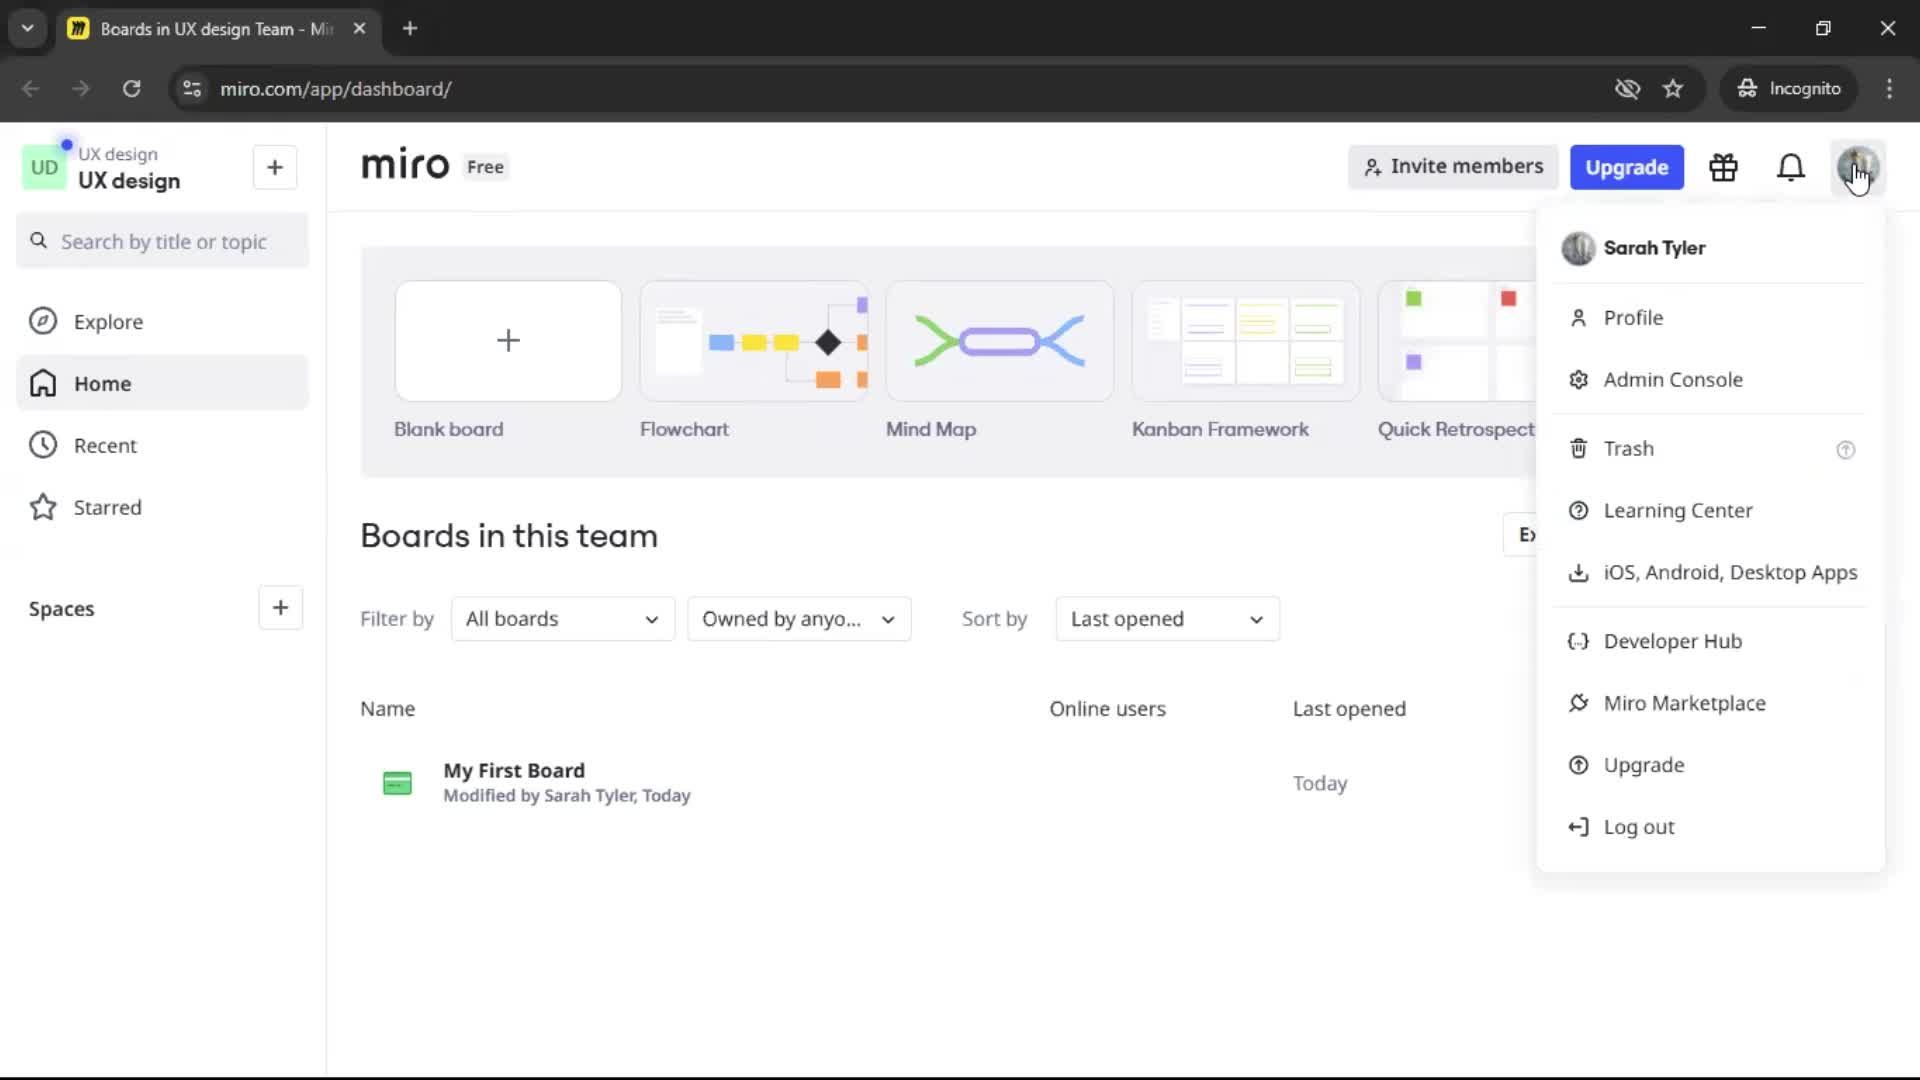Click the Name column header
Image resolution: width=1920 pixels, height=1080 pixels.
(387, 709)
